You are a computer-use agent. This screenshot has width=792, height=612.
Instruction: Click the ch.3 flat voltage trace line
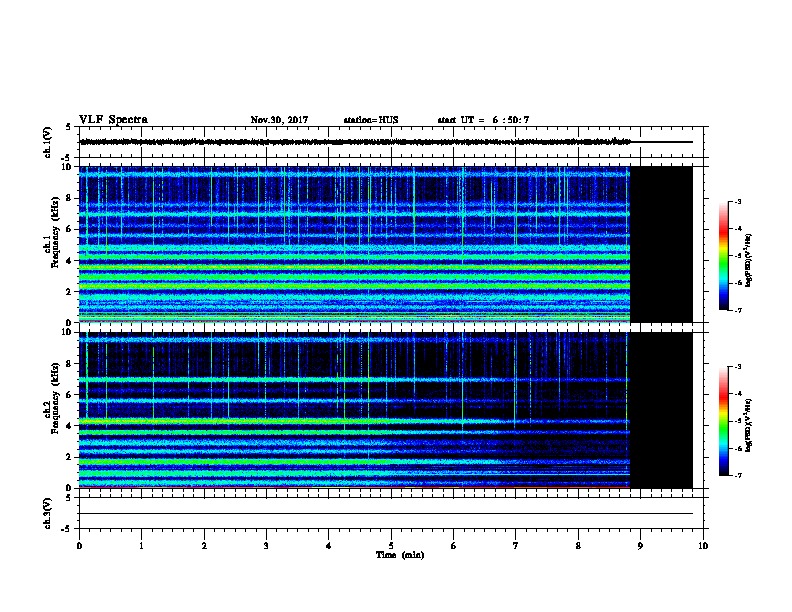(385, 514)
